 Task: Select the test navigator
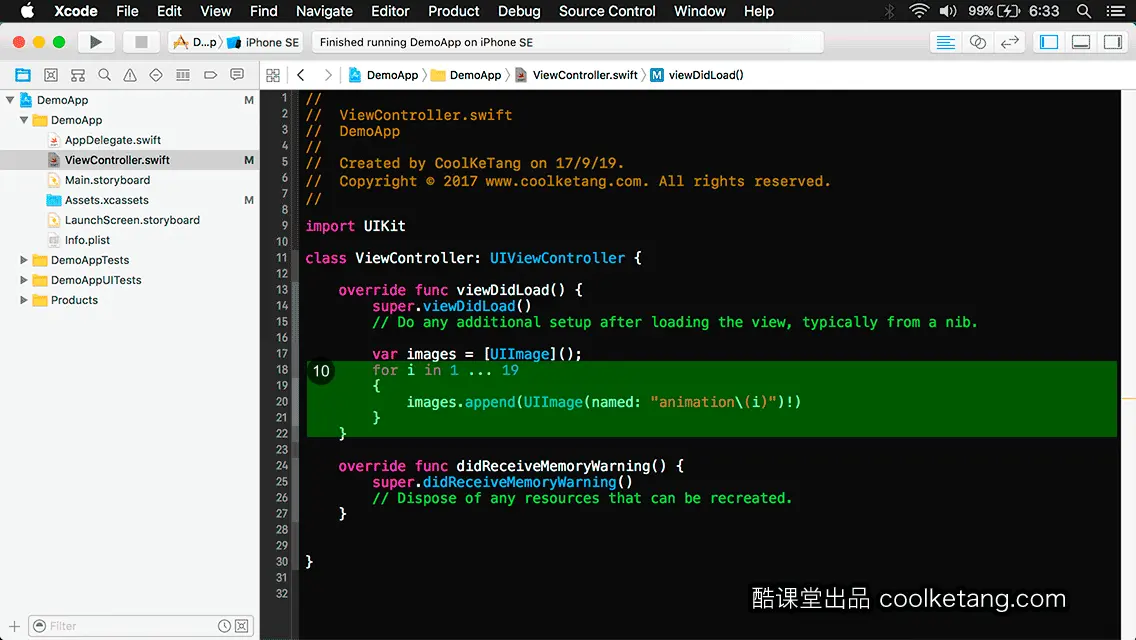(x=156, y=75)
